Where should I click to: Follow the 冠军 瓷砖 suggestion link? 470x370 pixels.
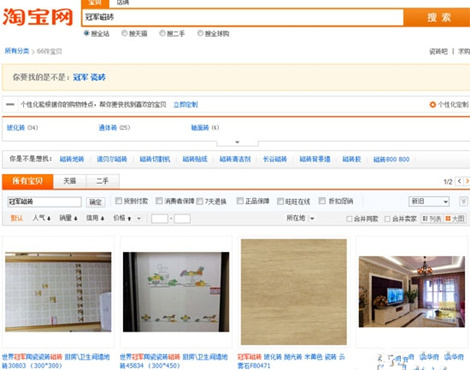(89, 77)
